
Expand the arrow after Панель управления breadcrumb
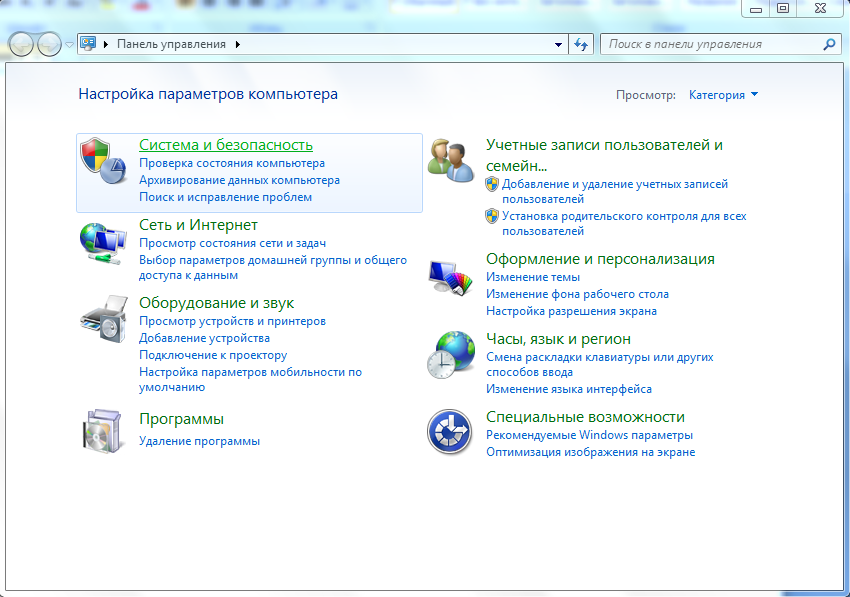238,45
